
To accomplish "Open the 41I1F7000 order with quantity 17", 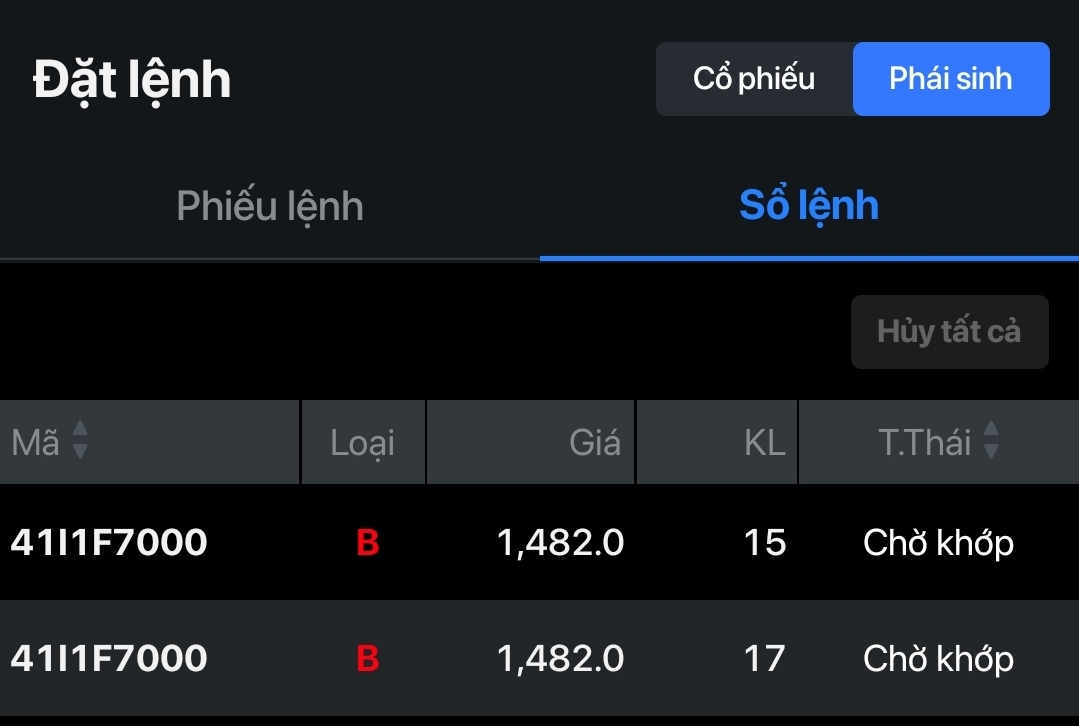I will tap(540, 658).
